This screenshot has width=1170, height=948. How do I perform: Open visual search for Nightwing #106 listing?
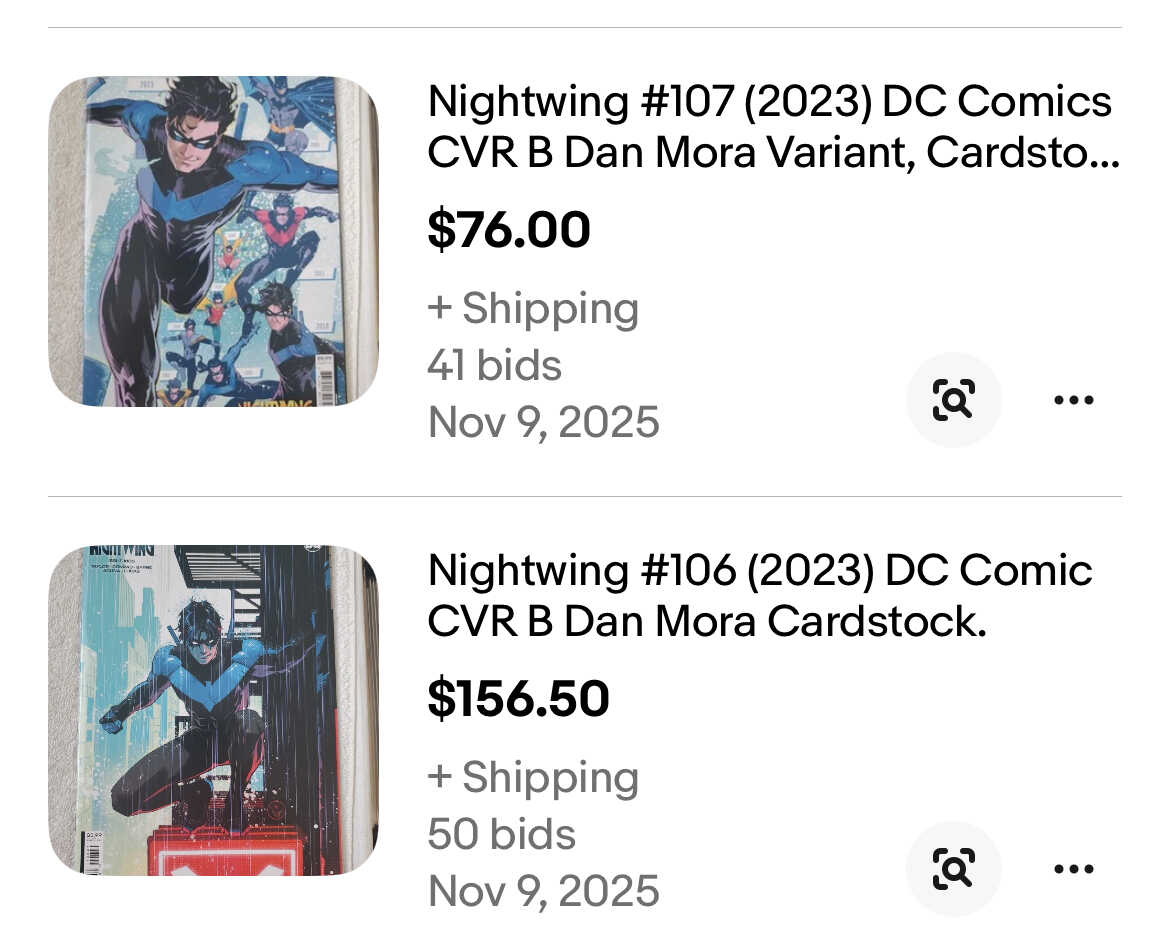pos(953,869)
